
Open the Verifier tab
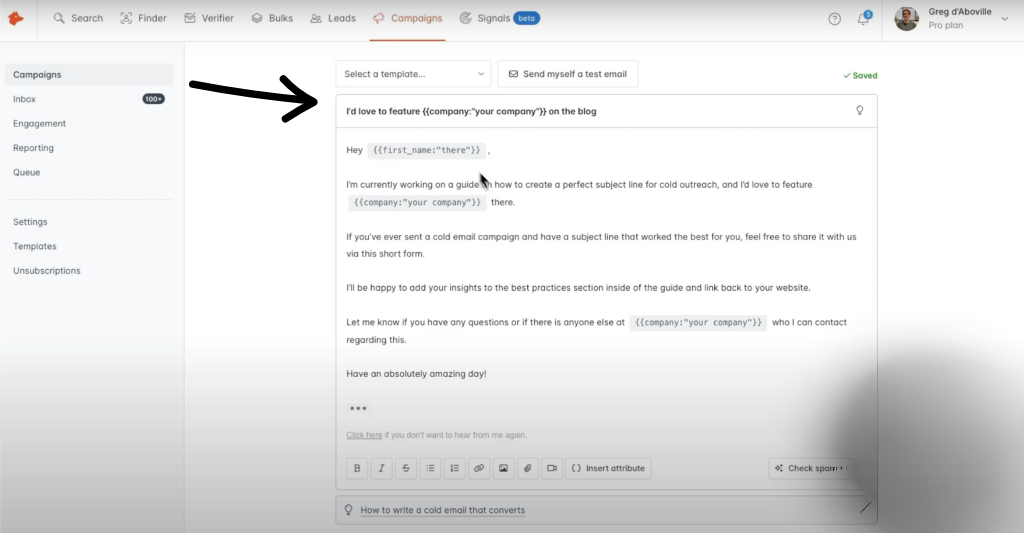coord(209,18)
